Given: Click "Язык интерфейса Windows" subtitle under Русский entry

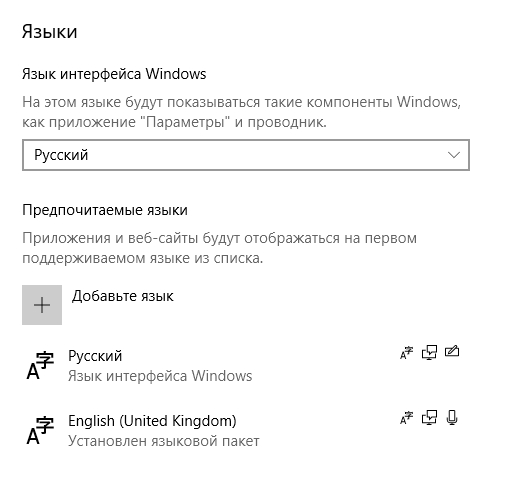Looking at the screenshot, I should pos(160,376).
